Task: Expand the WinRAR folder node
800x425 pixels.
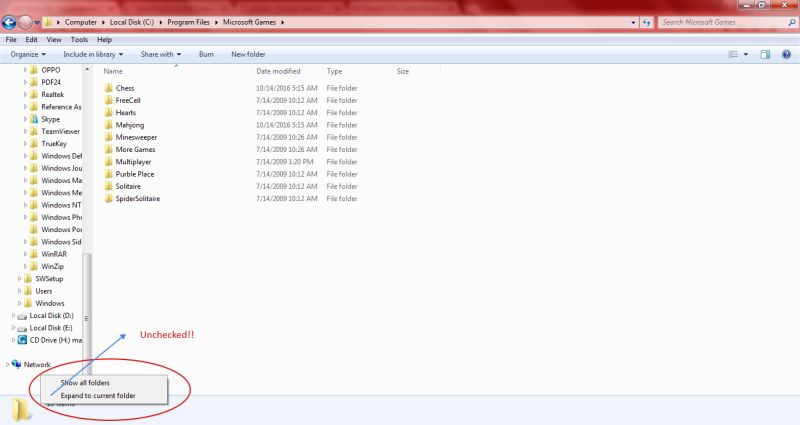Action: (25, 254)
